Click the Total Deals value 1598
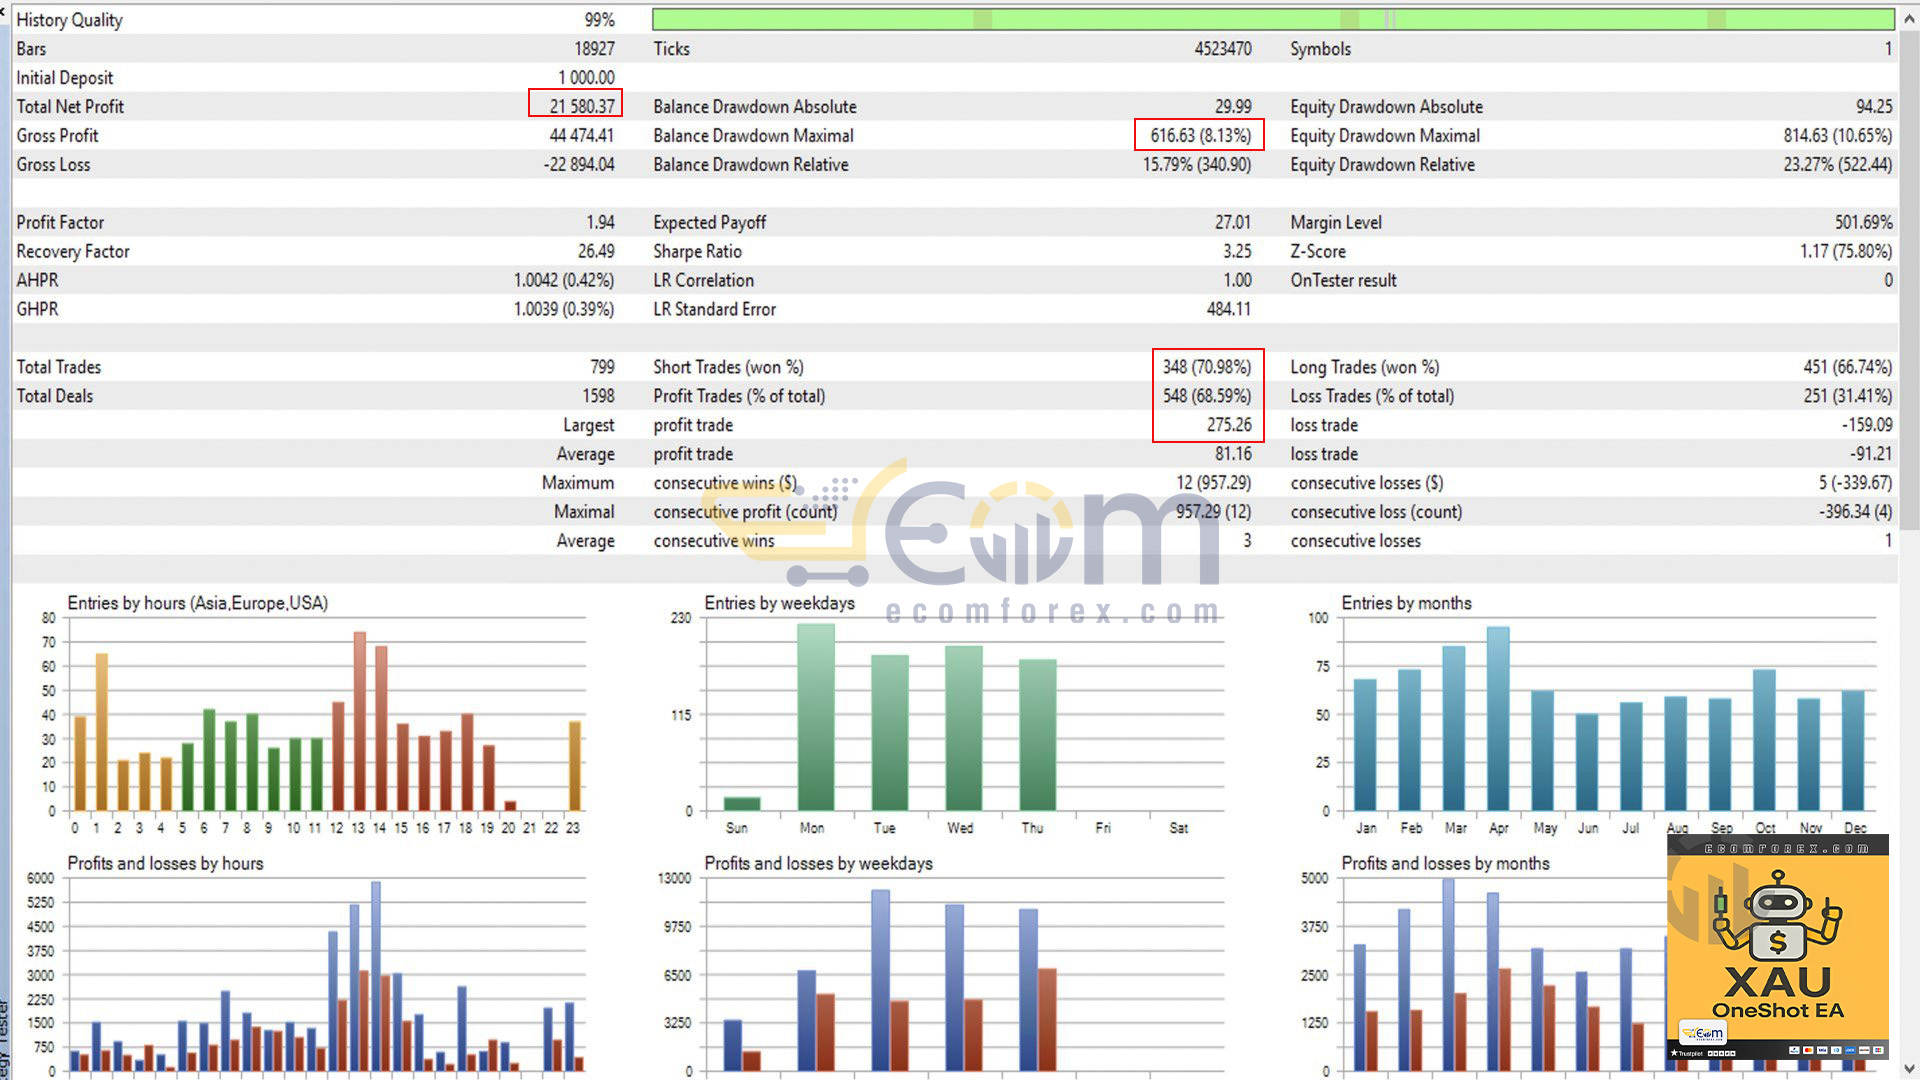This screenshot has width=1920, height=1080. (598, 396)
